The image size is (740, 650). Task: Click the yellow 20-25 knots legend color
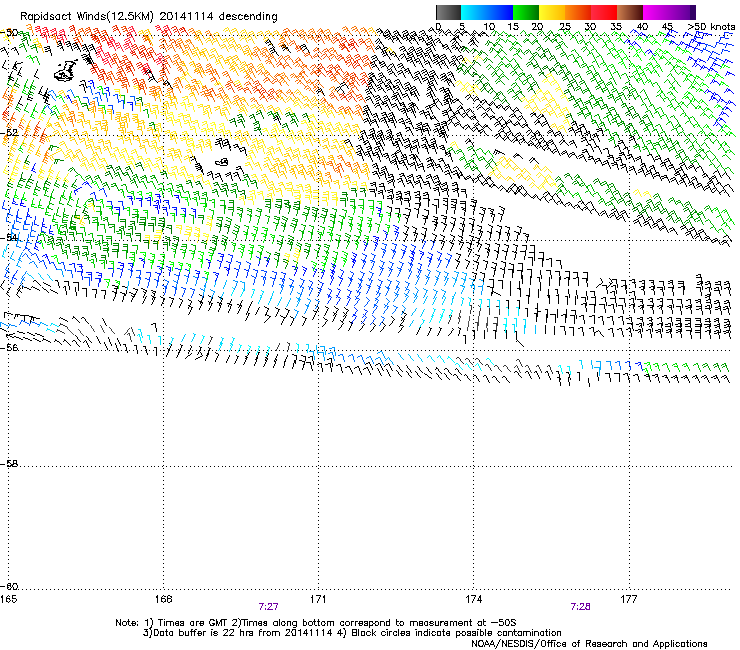point(551,12)
